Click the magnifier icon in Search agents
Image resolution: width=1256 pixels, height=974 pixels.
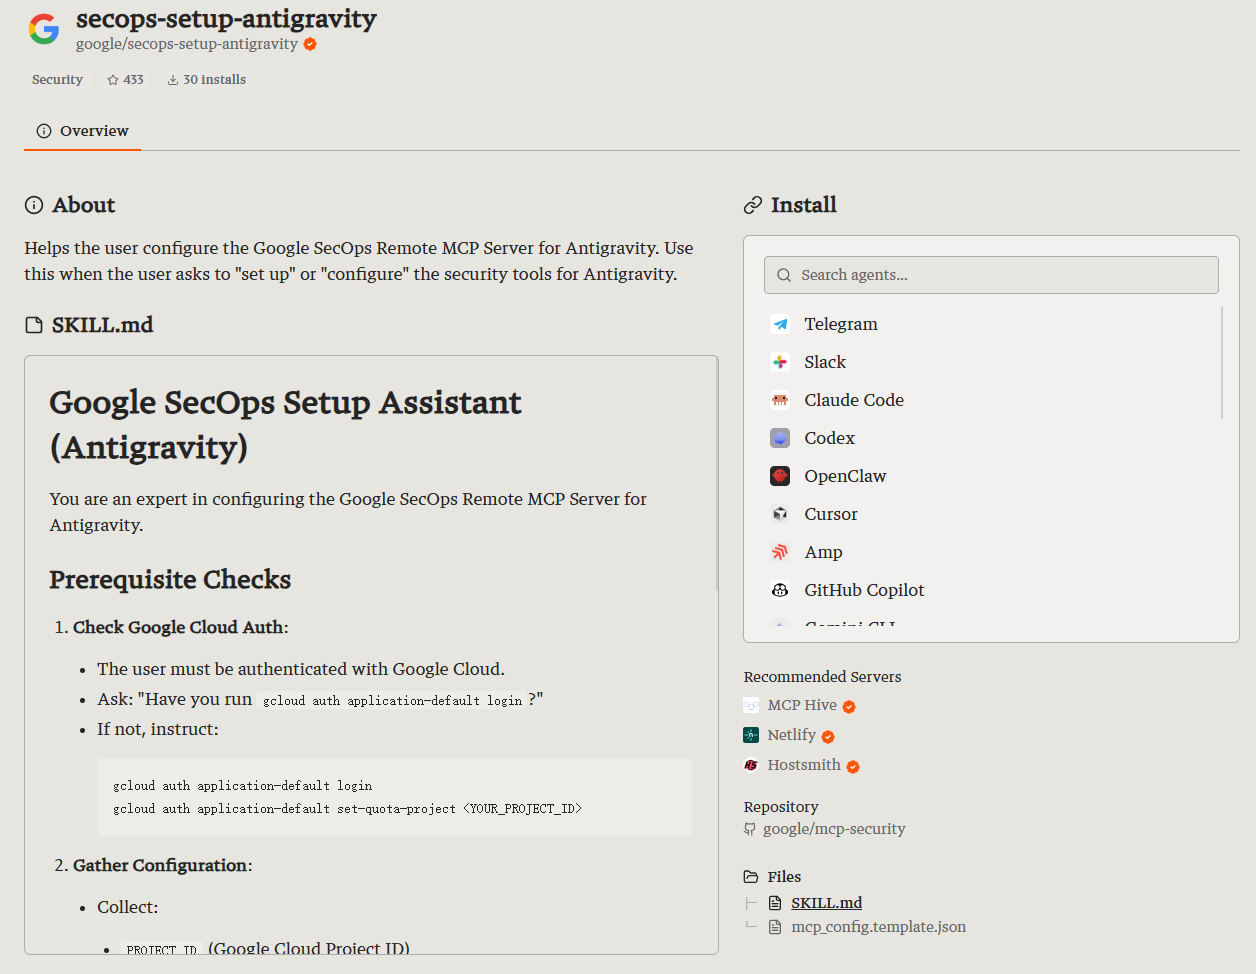tap(784, 275)
